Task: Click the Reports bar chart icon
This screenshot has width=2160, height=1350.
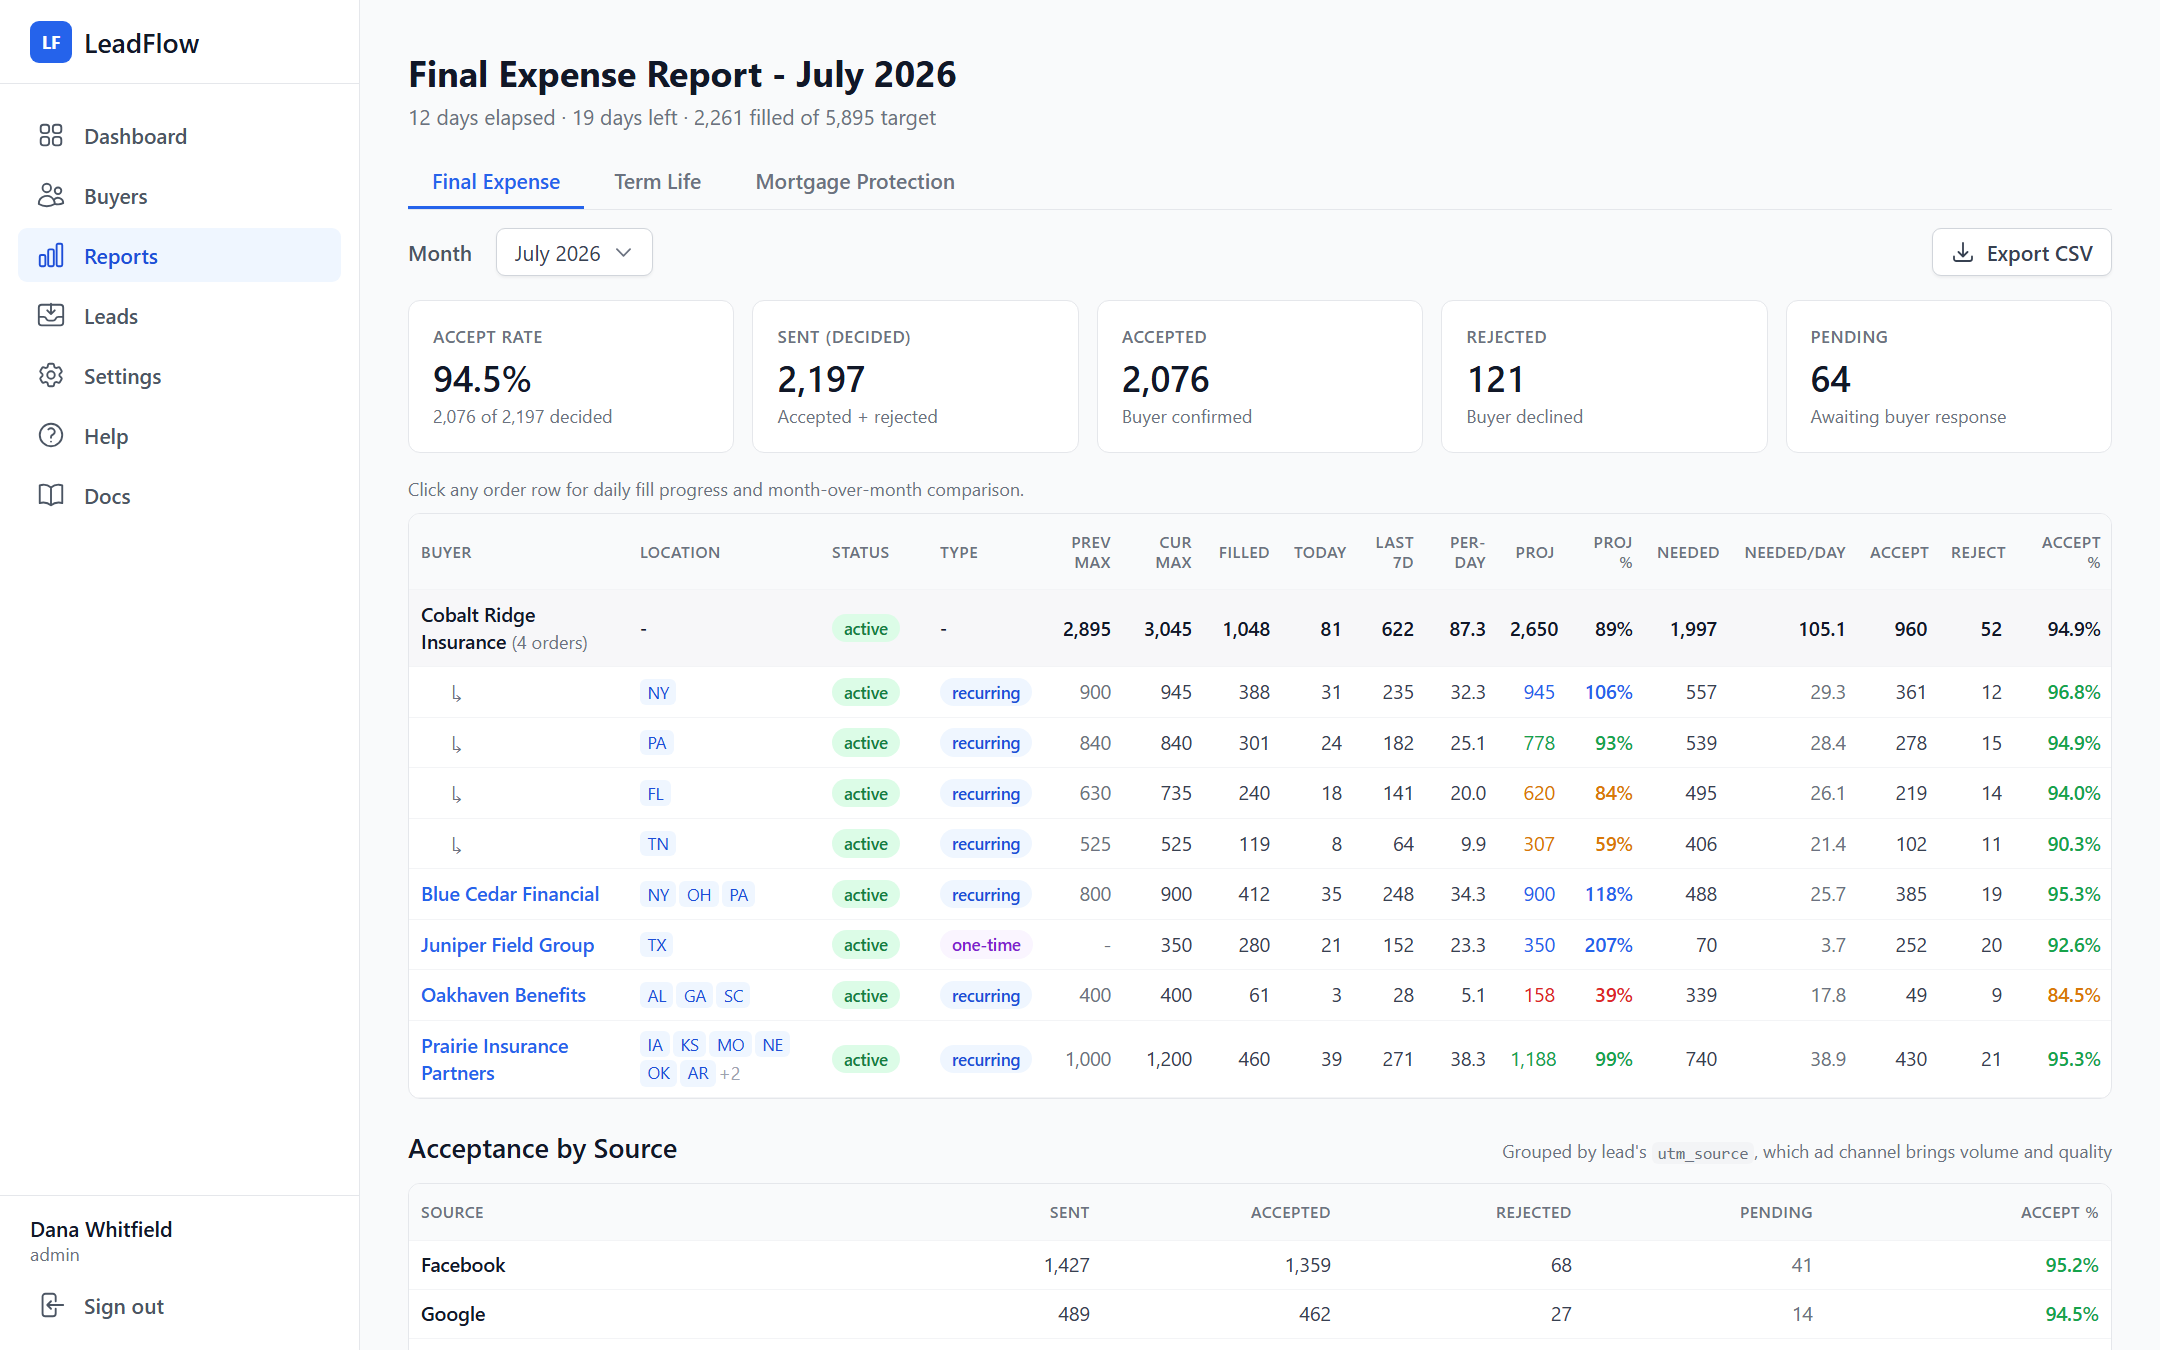Action: point(51,255)
